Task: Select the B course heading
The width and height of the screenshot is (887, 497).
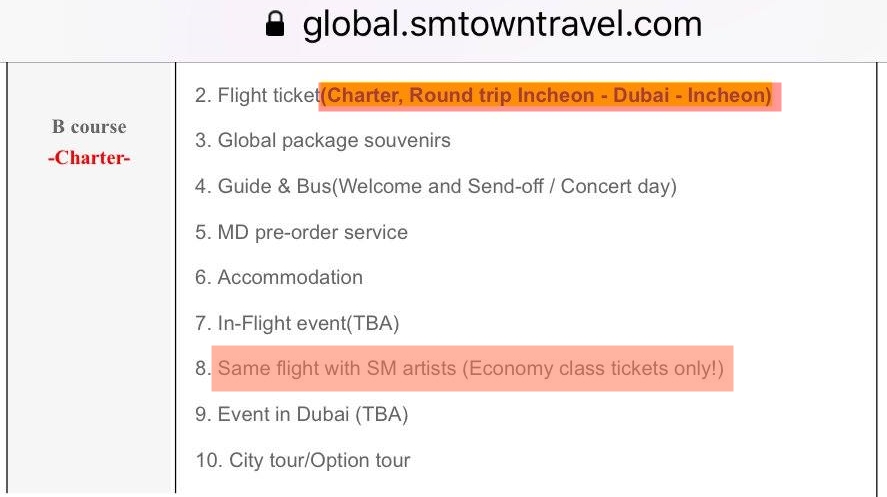Action: [89, 127]
